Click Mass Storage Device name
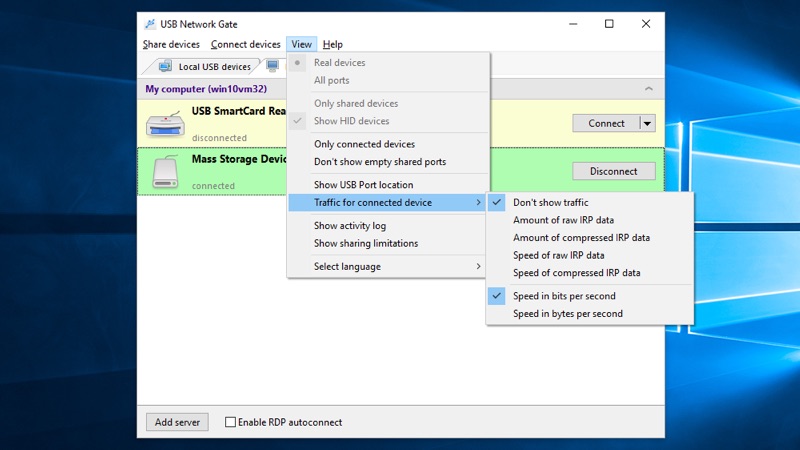800x450 pixels. coord(239,159)
